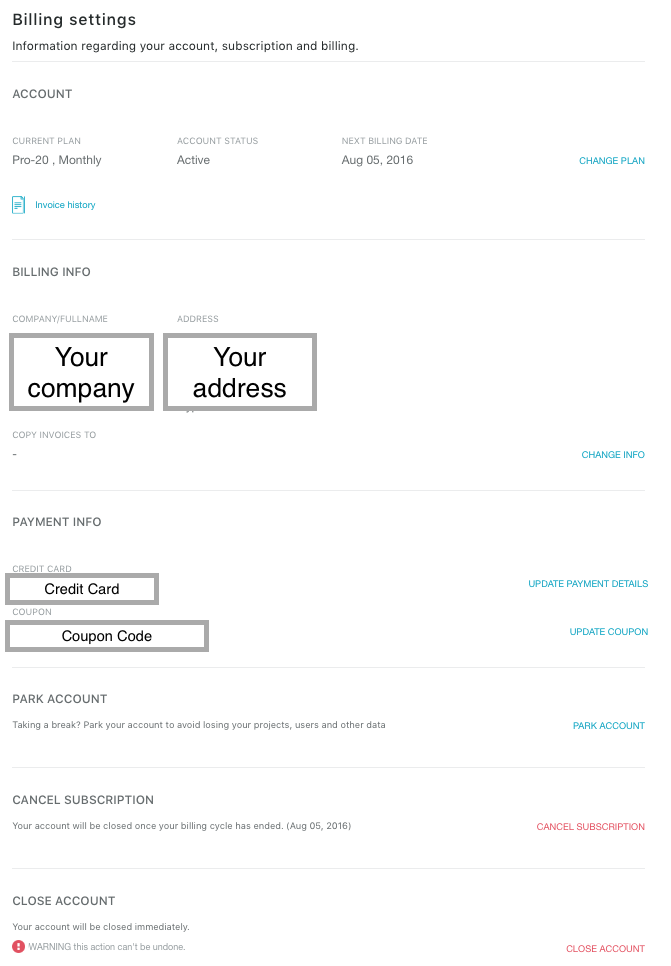This screenshot has height=966, width=671.
Task: Click the Active account status value
Action: pyautogui.click(x=193, y=160)
